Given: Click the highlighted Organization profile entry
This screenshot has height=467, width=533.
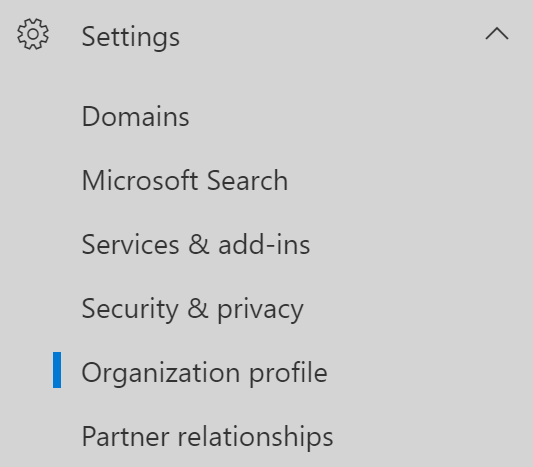Looking at the screenshot, I should (x=204, y=373).
